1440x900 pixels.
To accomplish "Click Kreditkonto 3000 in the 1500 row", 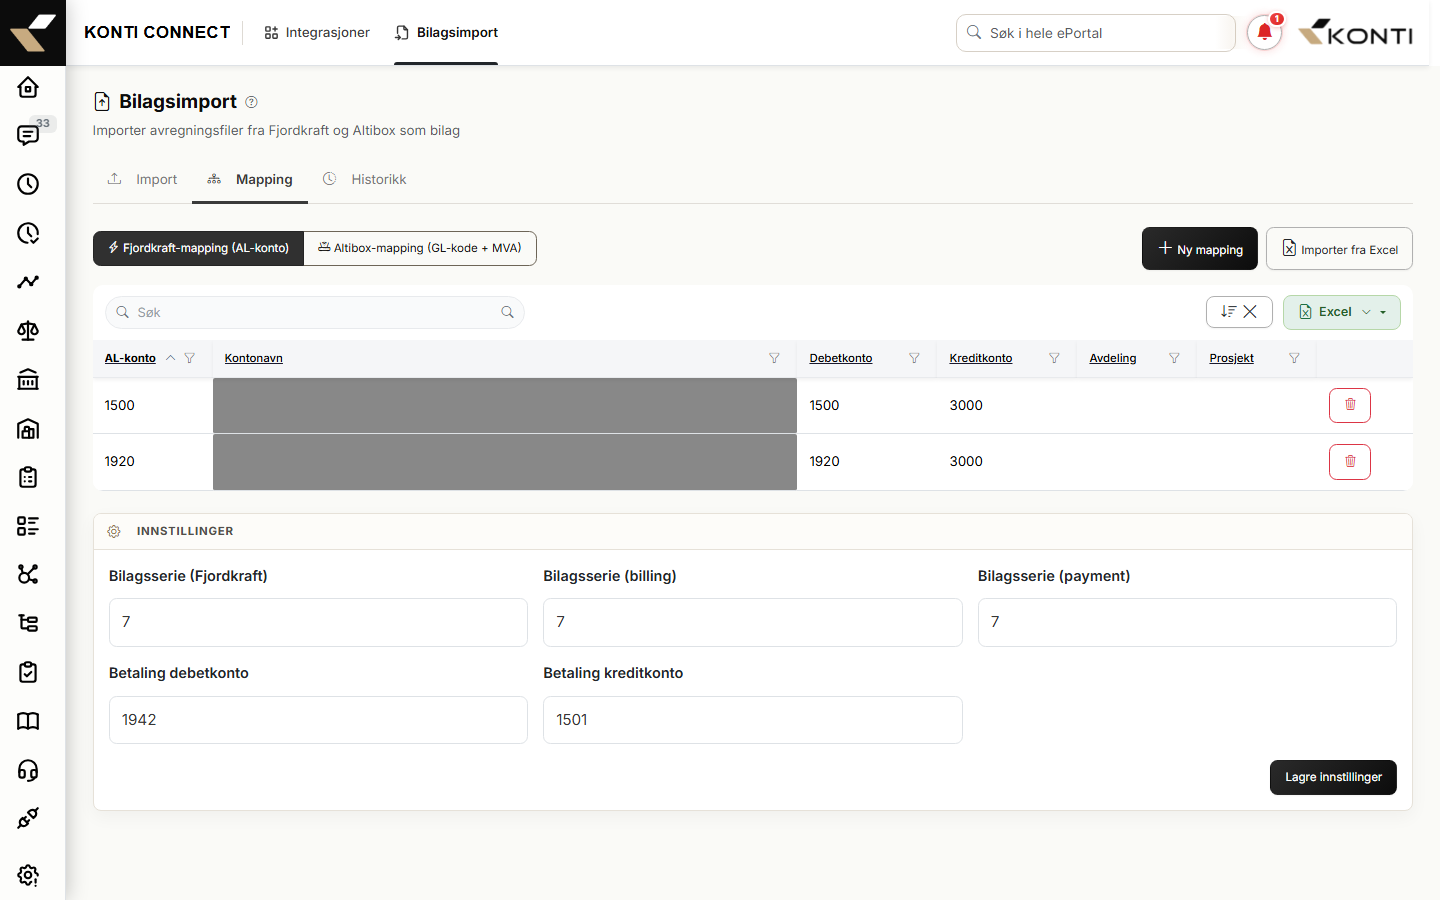I will point(966,405).
